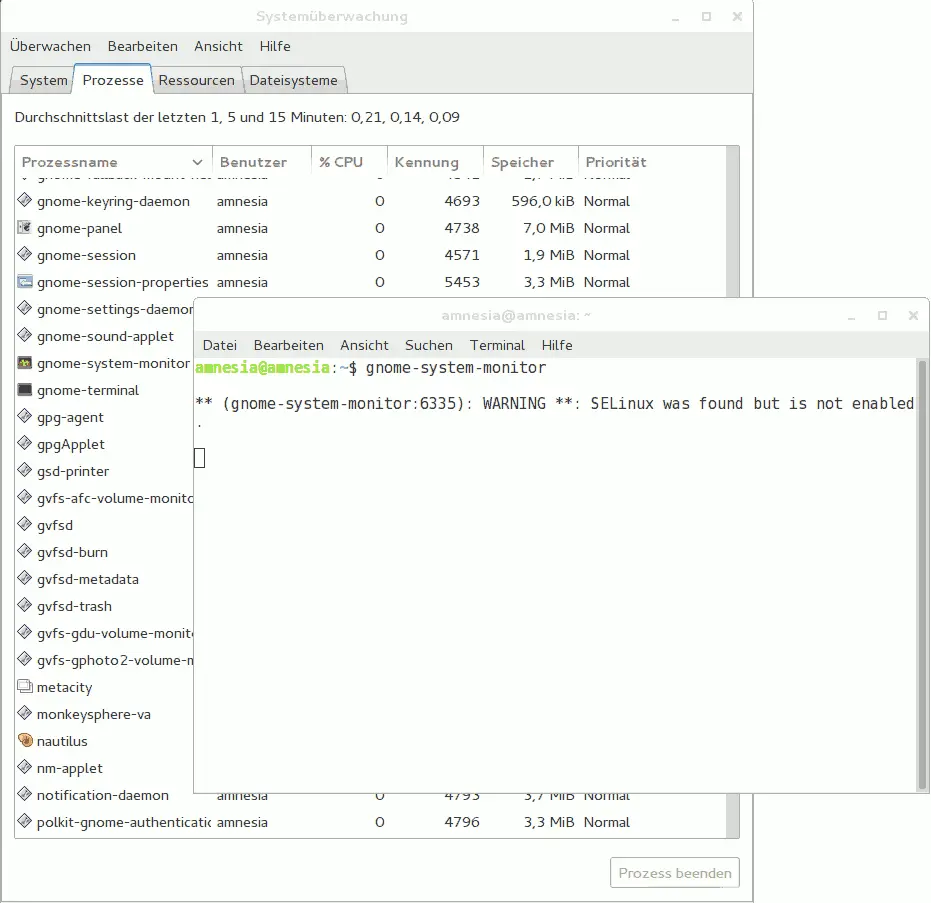Click the gnome-system-monitor process icon
The width and height of the screenshot is (931, 903).
pos(24,363)
